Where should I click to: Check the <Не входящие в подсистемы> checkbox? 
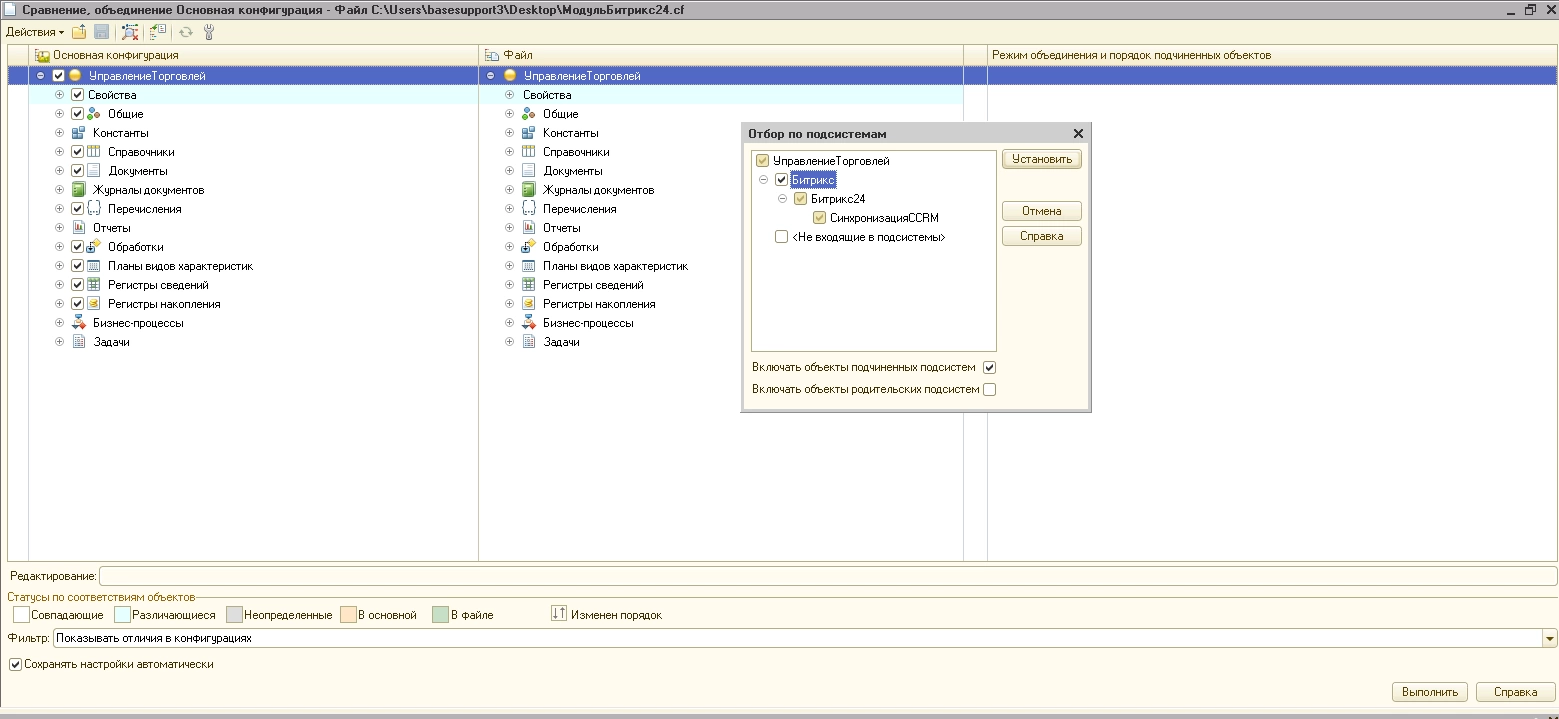[782, 237]
